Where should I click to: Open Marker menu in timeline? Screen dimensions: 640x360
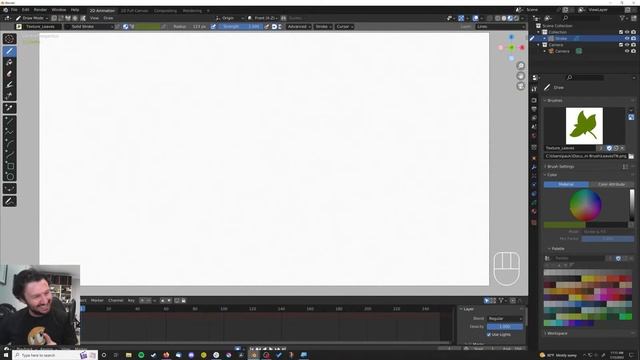(97, 300)
